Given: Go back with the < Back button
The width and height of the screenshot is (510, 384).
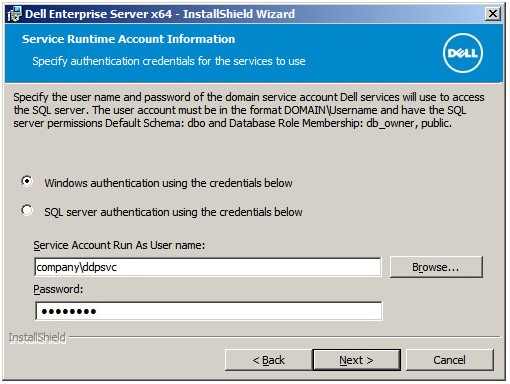Looking at the screenshot, I should tap(269, 360).
